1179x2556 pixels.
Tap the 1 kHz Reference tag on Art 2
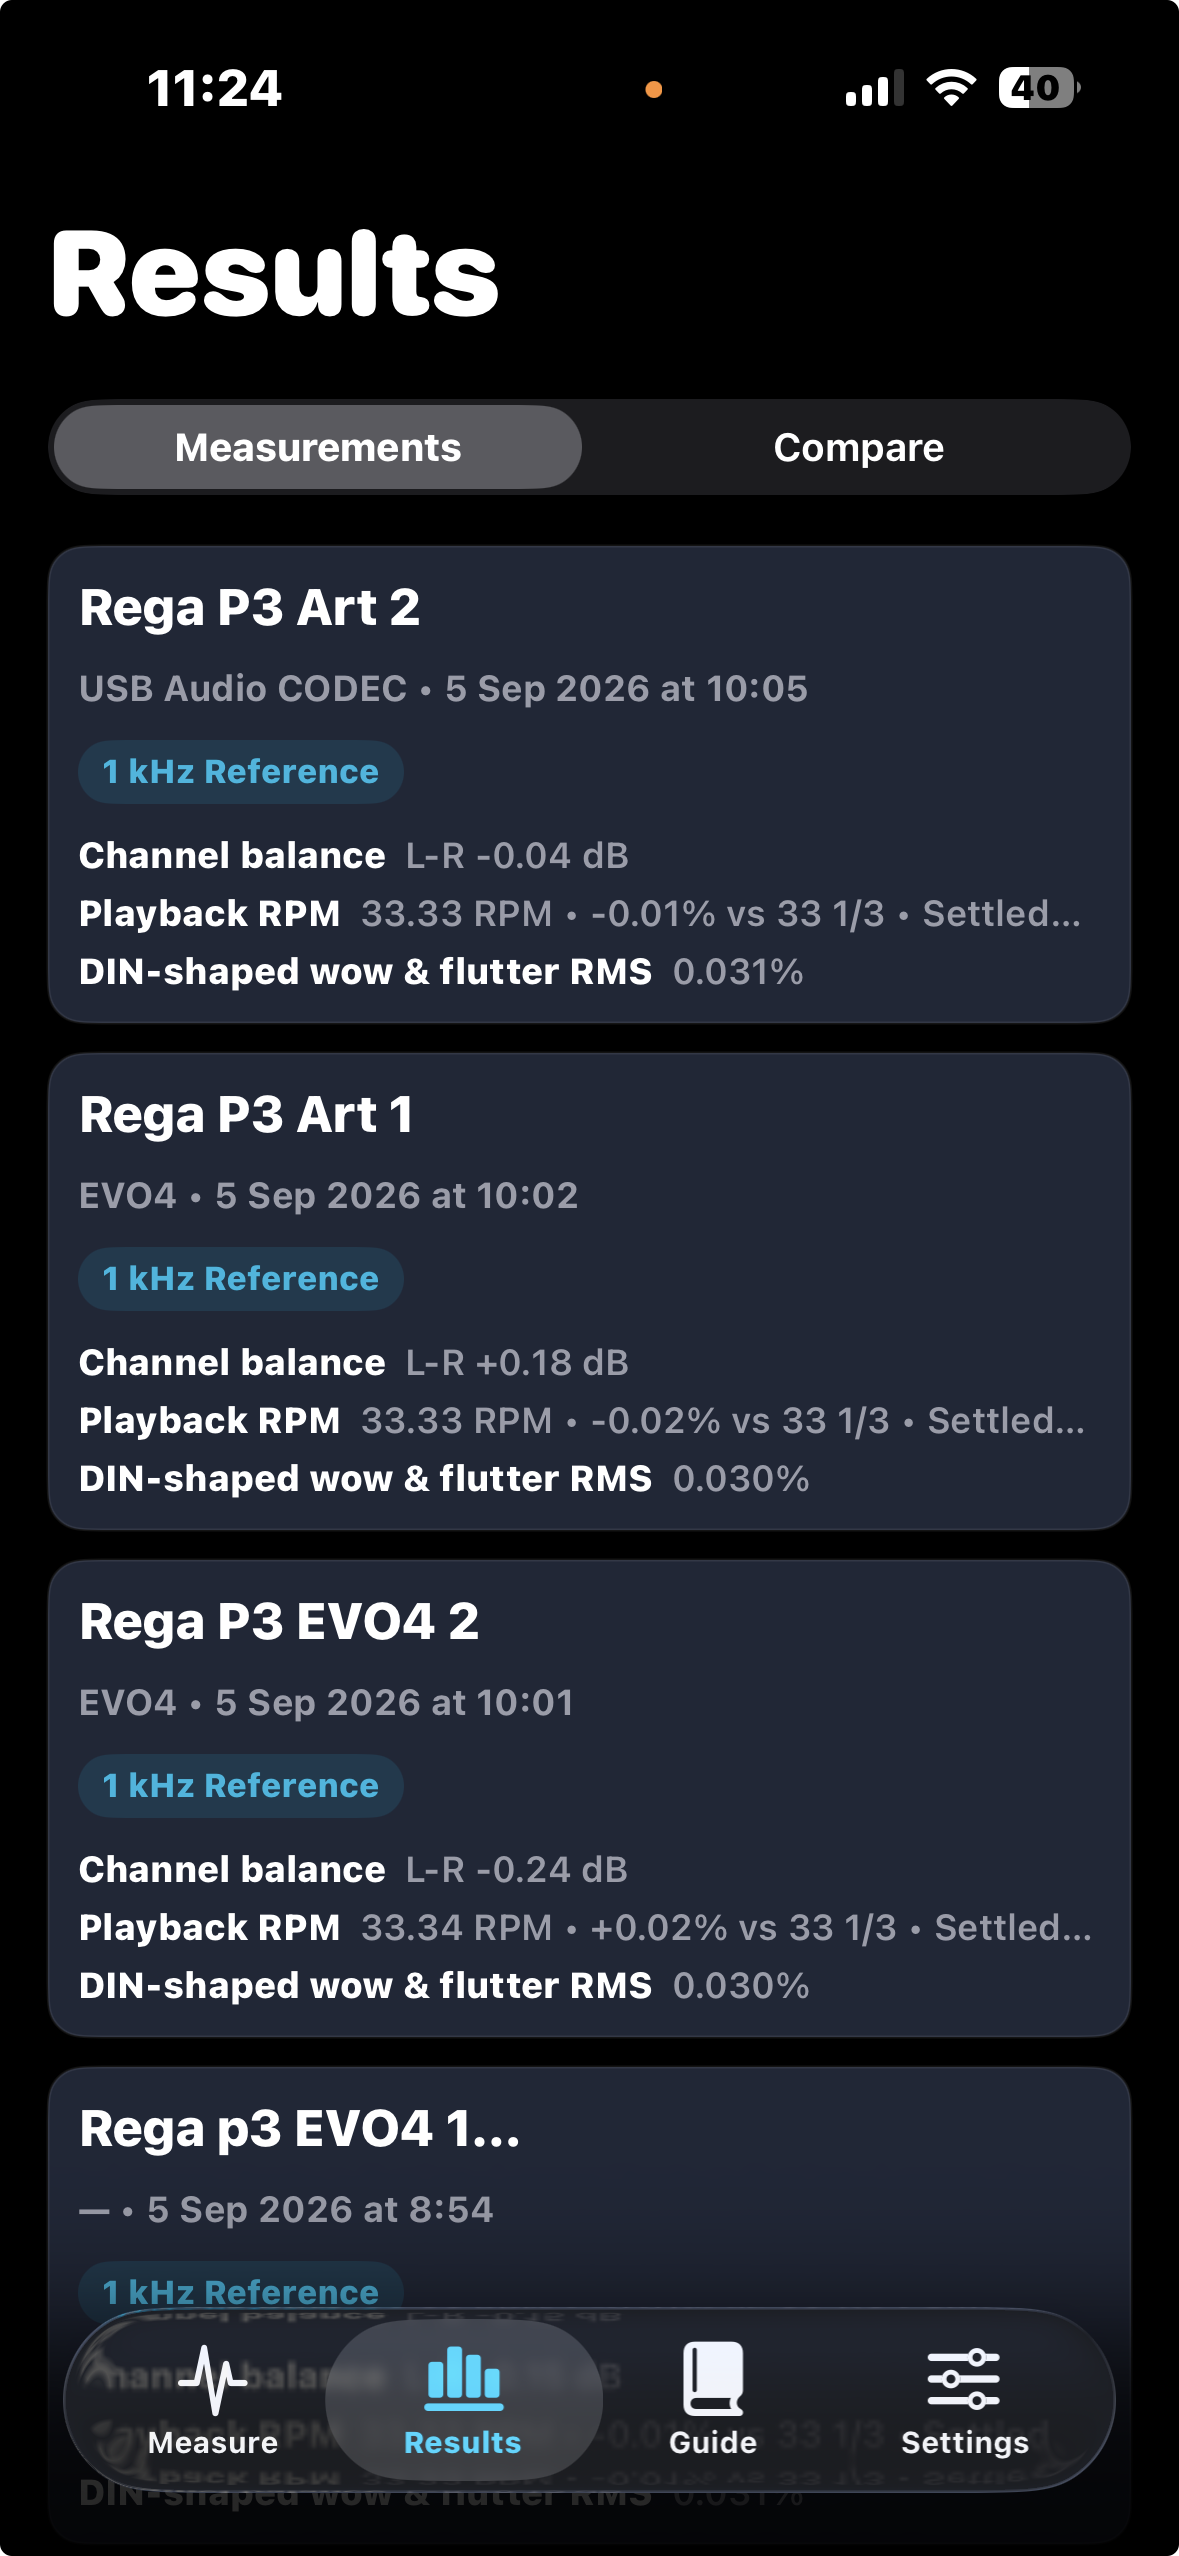tap(241, 772)
